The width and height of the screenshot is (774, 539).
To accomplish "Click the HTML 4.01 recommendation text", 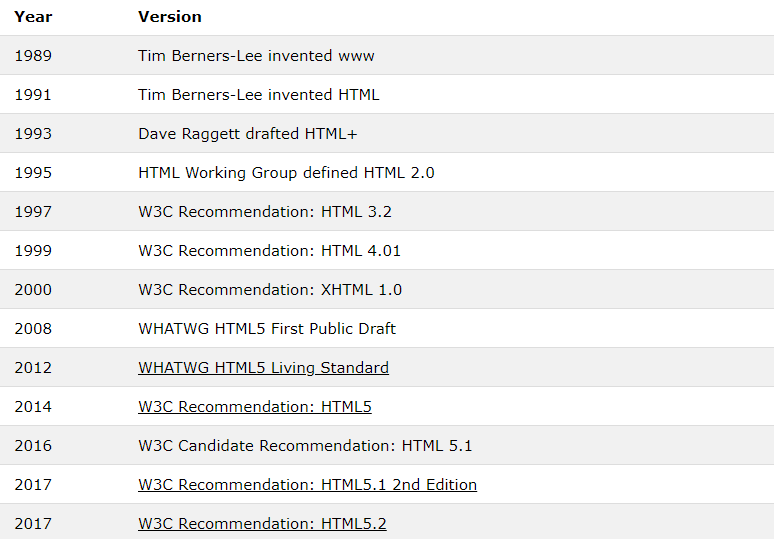I will pos(270,251).
